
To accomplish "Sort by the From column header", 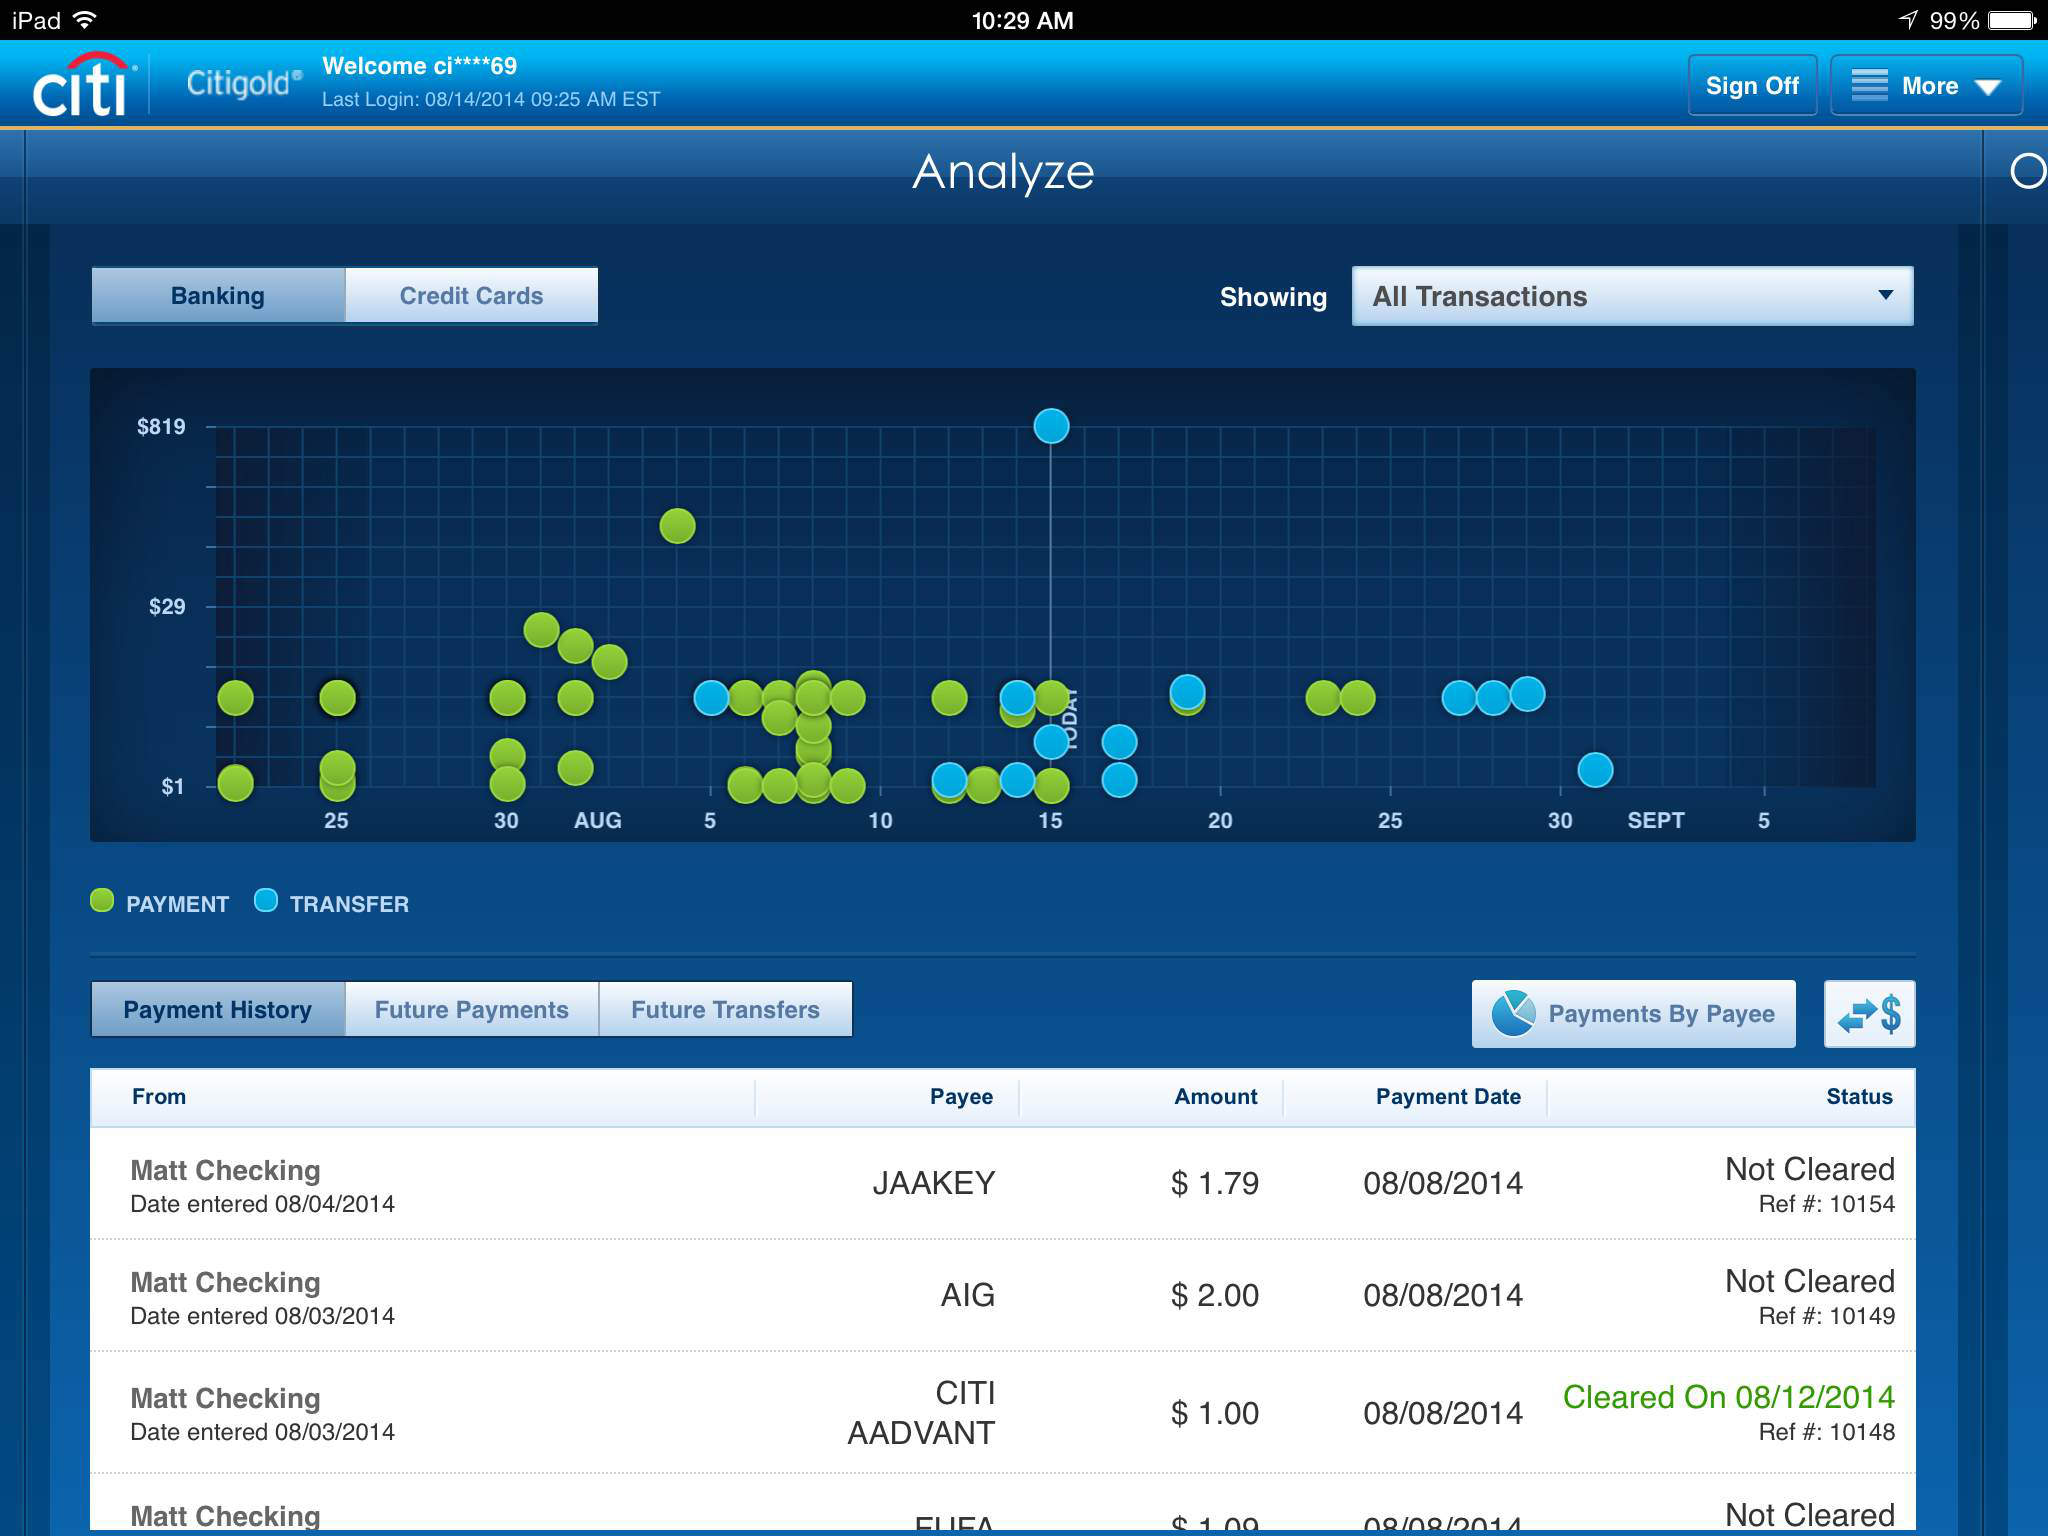I will [x=159, y=1097].
